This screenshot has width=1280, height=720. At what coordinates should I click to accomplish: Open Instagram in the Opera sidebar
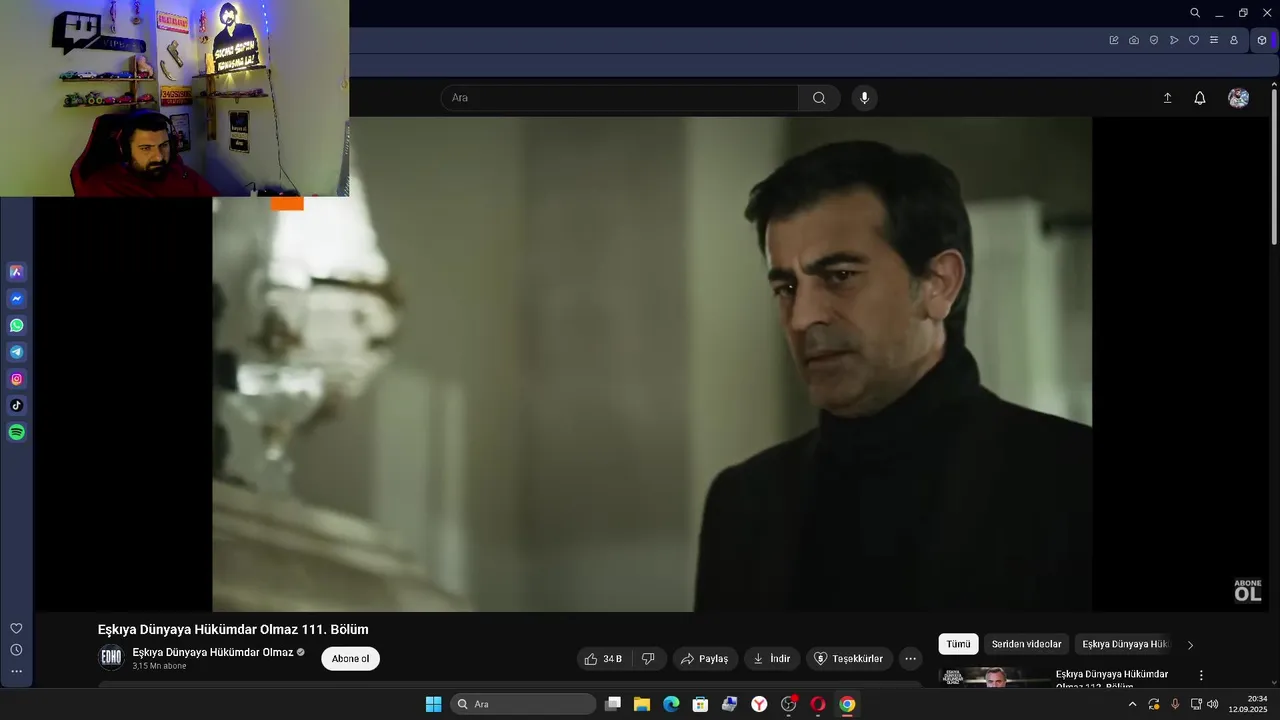tap(16, 379)
